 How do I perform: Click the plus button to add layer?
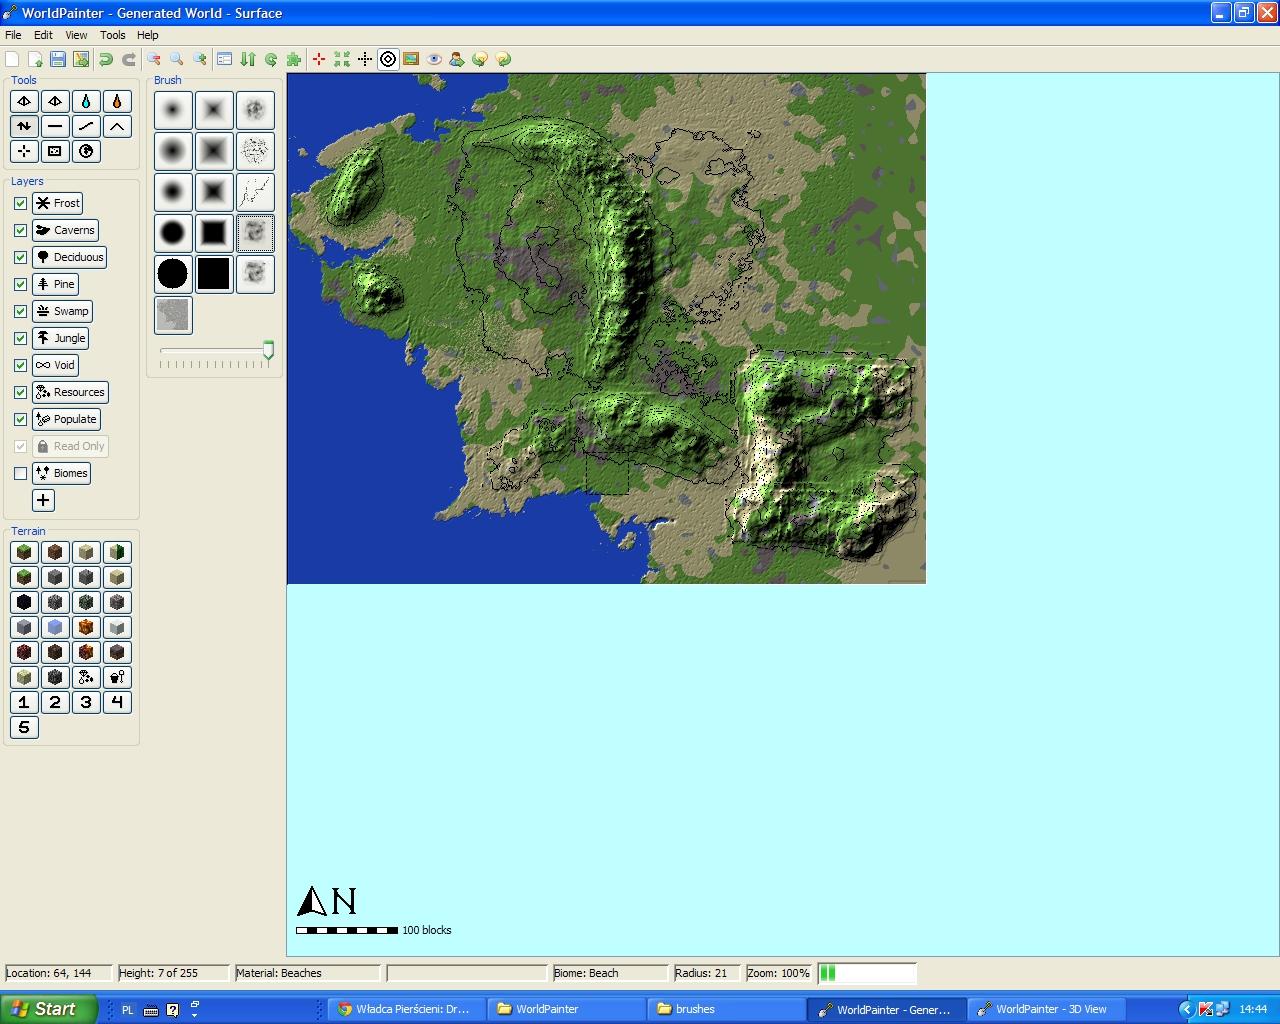pos(43,500)
